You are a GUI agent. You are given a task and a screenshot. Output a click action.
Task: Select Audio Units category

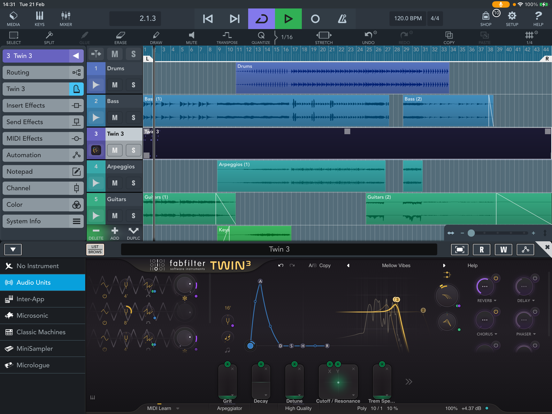click(43, 283)
